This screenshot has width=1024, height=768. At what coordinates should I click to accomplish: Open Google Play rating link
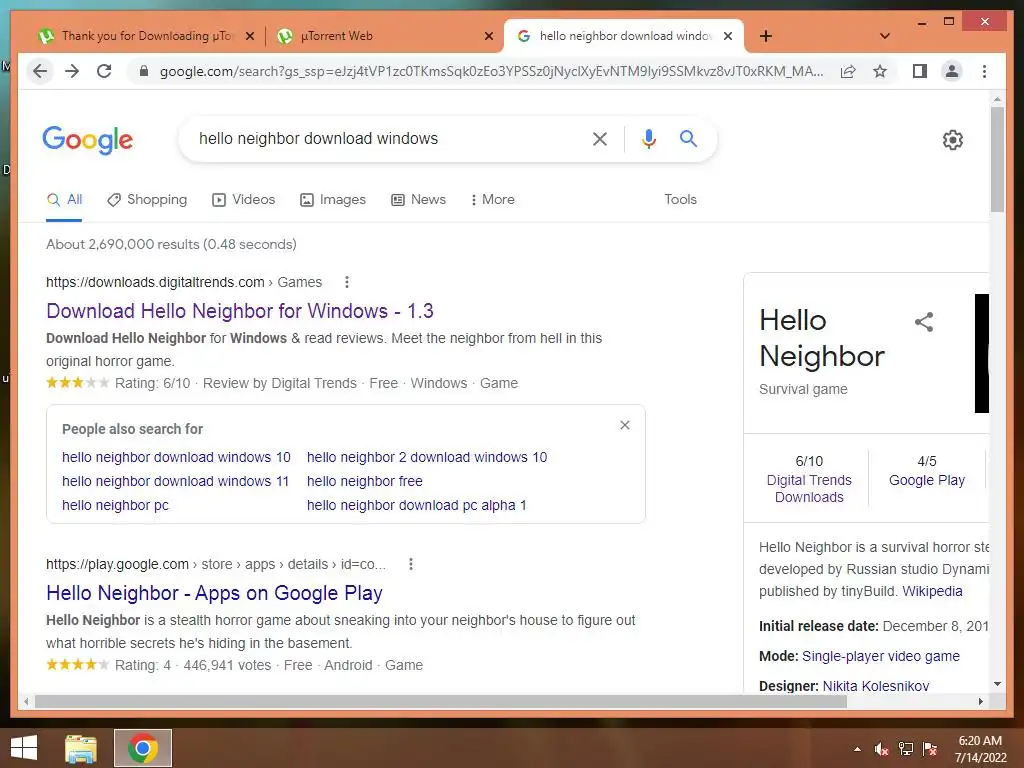tap(927, 480)
